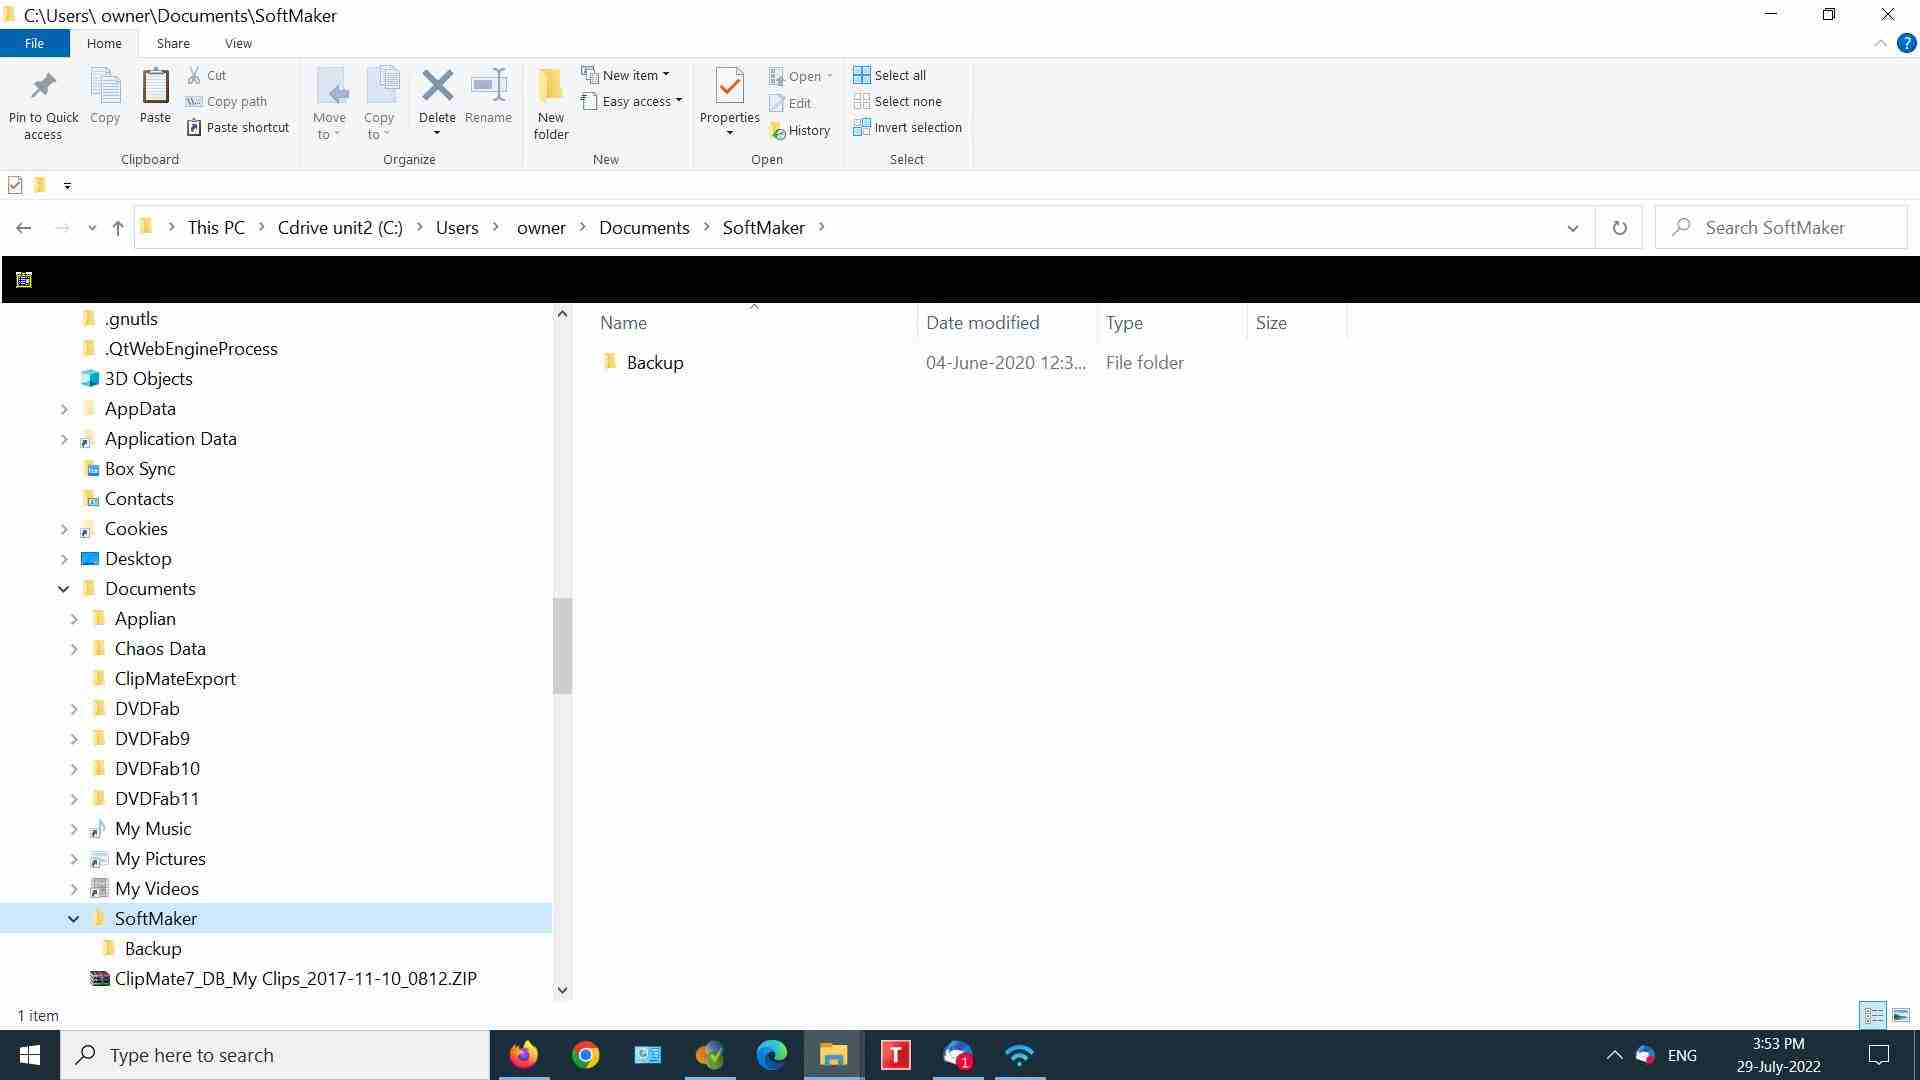Image resolution: width=1920 pixels, height=1080 pixels.
Task: Switch to details view layout
Action: (x=1872, y=1015)
